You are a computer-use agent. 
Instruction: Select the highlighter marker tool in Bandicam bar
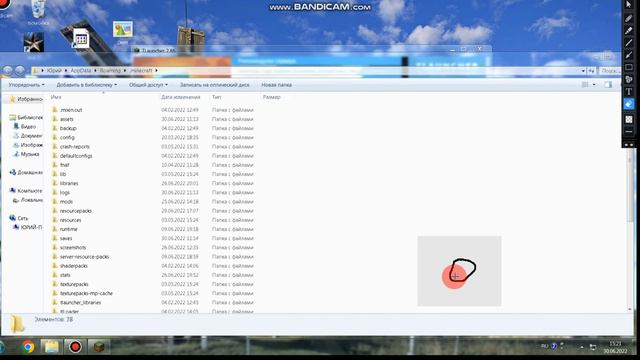629,31
